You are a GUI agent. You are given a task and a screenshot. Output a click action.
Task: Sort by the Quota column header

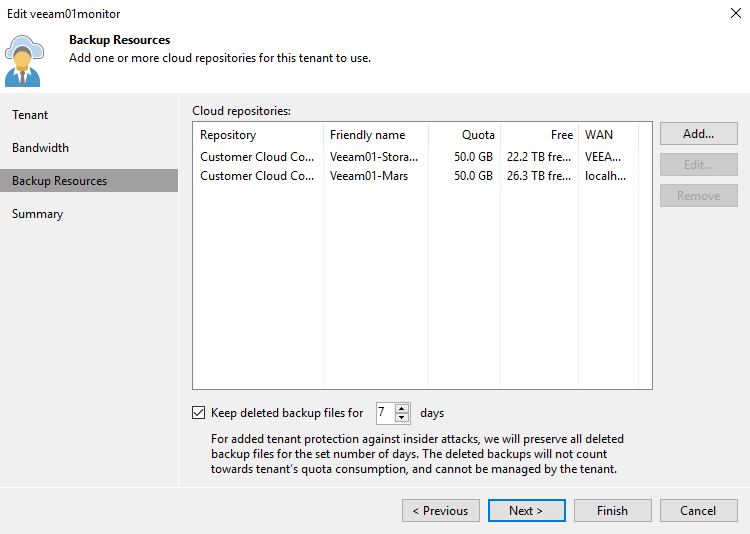pyautogui.click(x=464, y=135)
